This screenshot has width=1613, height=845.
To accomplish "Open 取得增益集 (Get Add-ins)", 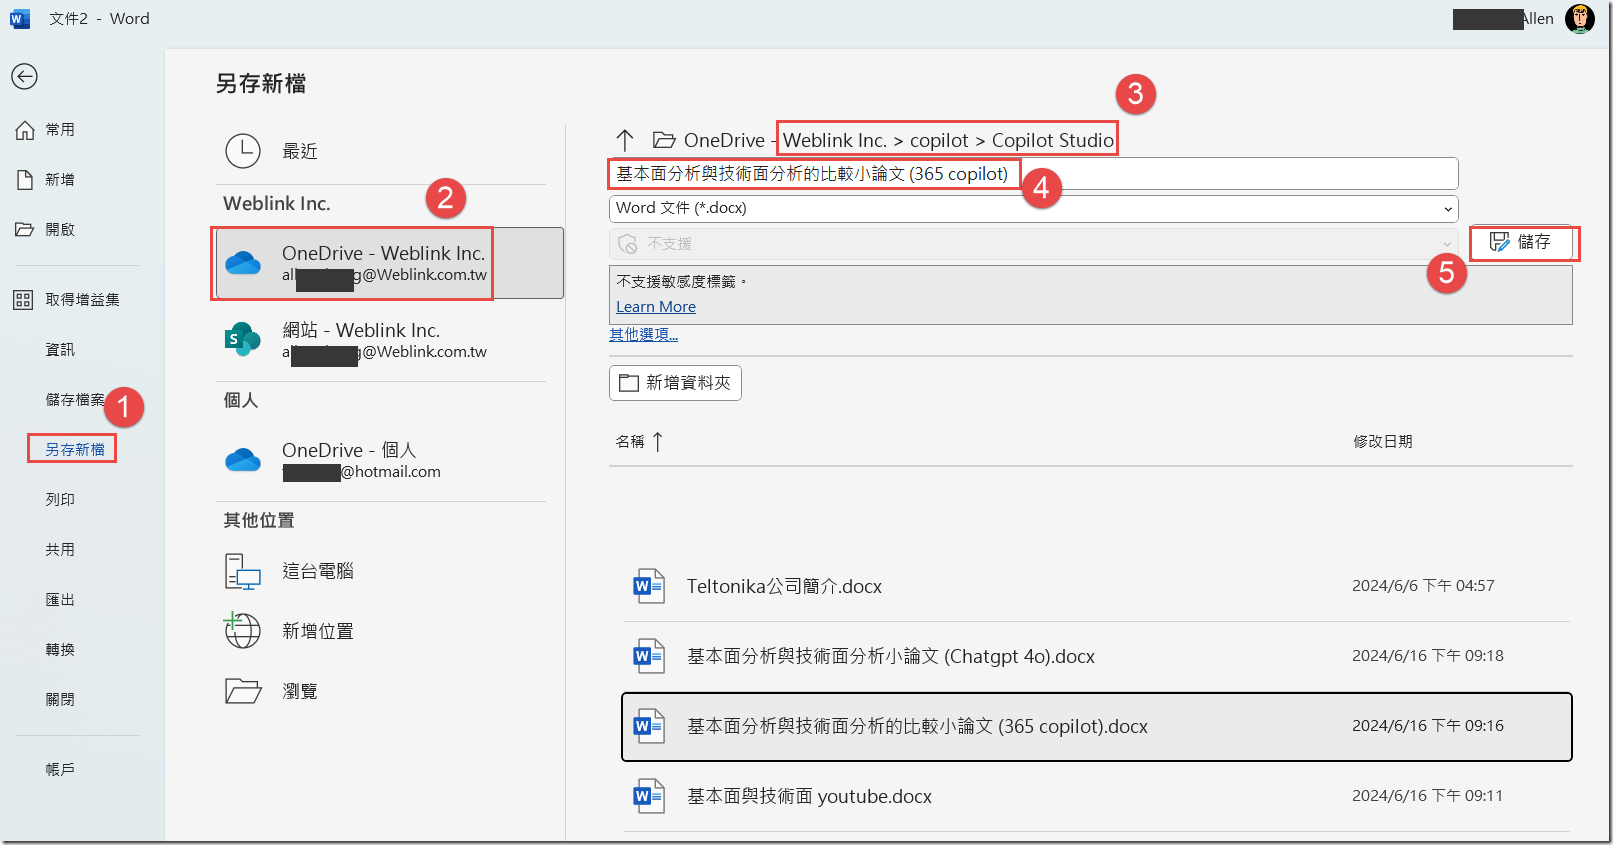I will (x=67, y=300).
